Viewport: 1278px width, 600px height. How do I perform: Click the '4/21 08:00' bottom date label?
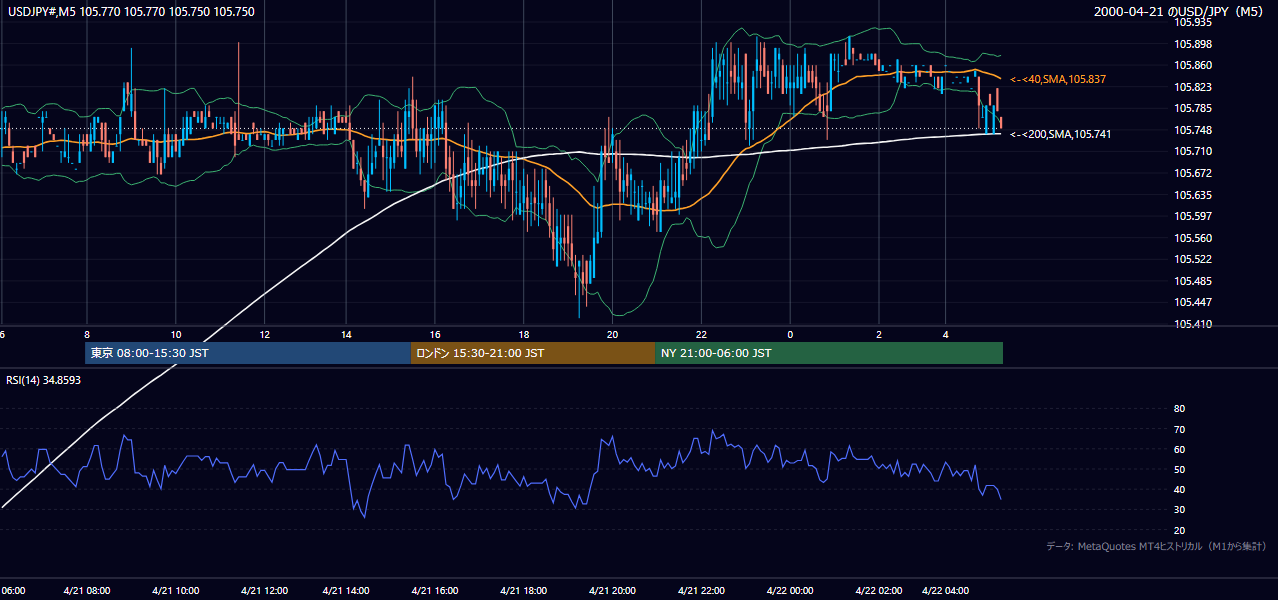pyautogui.click(x=86, y=591)
